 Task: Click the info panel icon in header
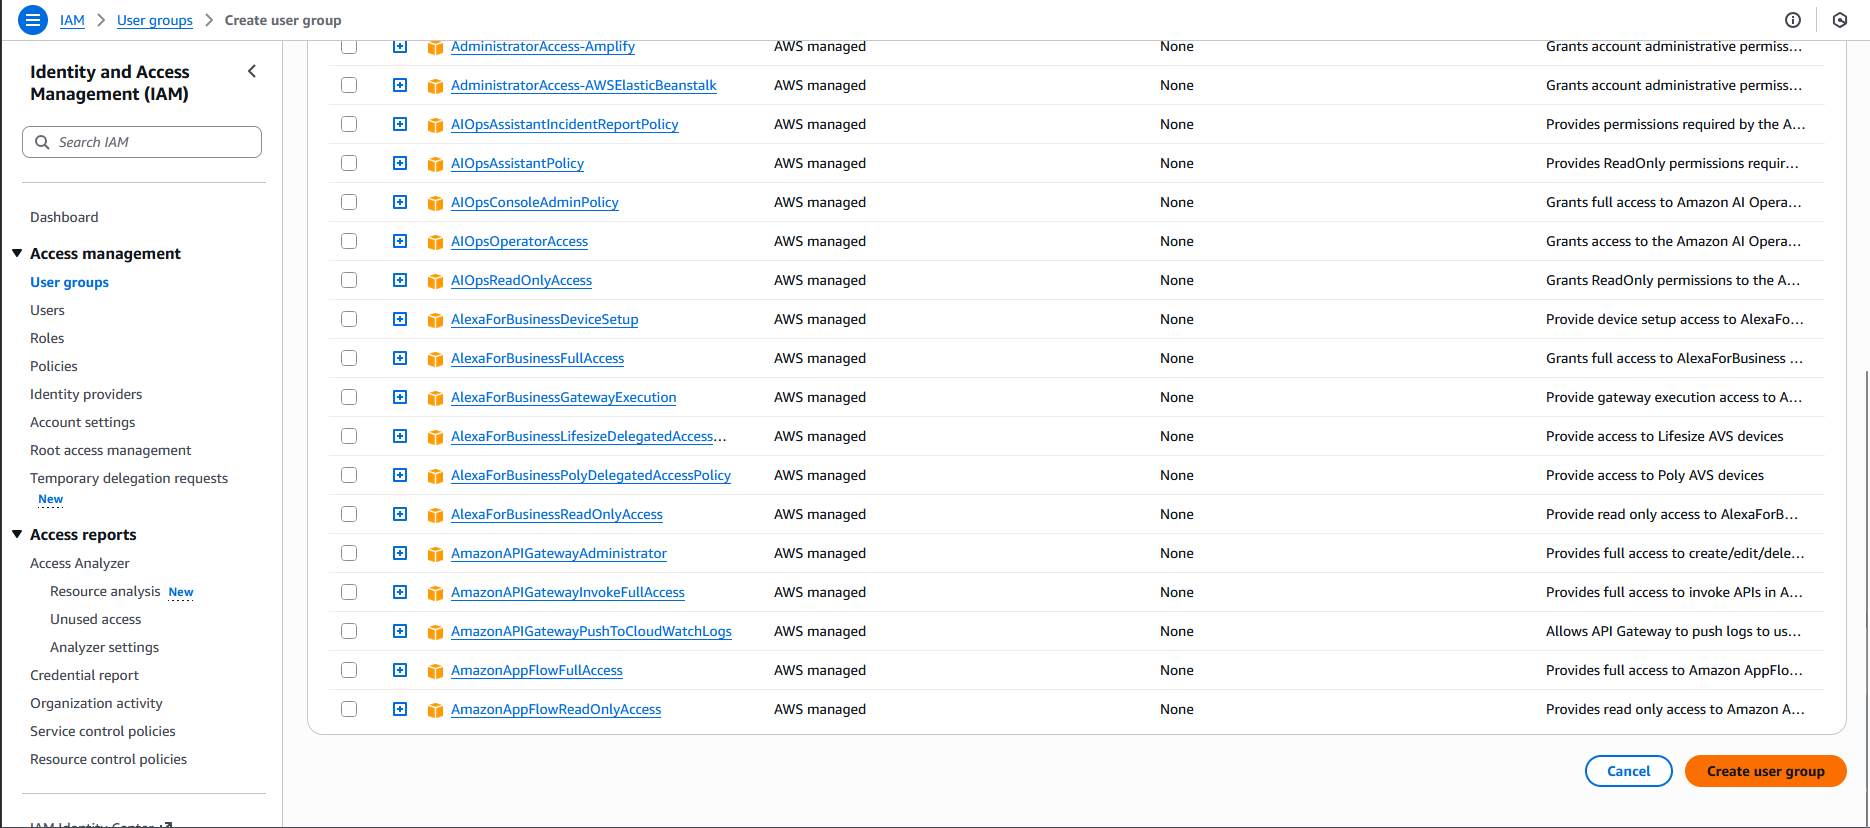[1793, 20]
